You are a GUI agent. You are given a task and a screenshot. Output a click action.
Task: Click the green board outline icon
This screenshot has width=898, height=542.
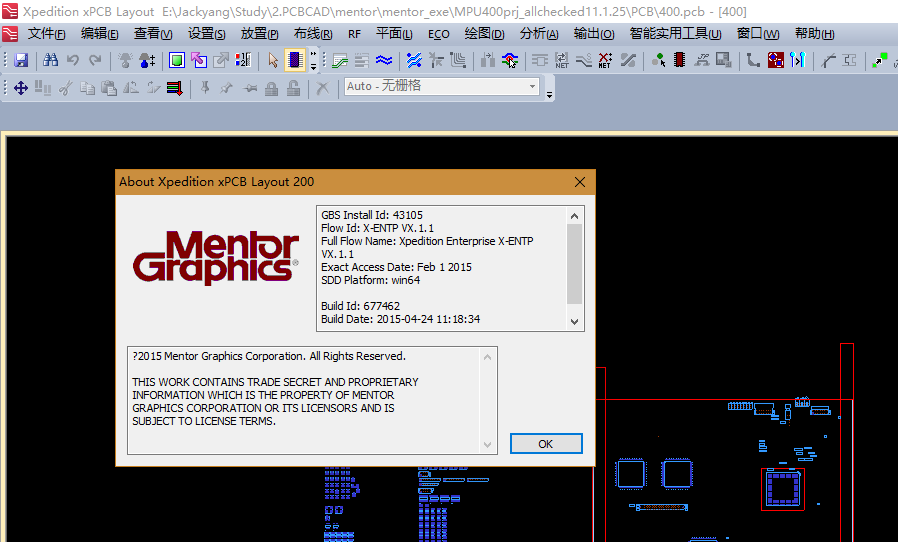(x=177, y=60)
